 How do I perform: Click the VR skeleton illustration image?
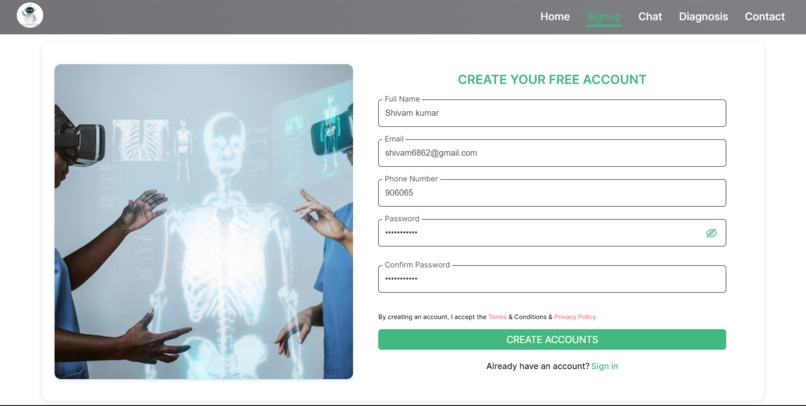pyautogui.click(x=204, y=222)
